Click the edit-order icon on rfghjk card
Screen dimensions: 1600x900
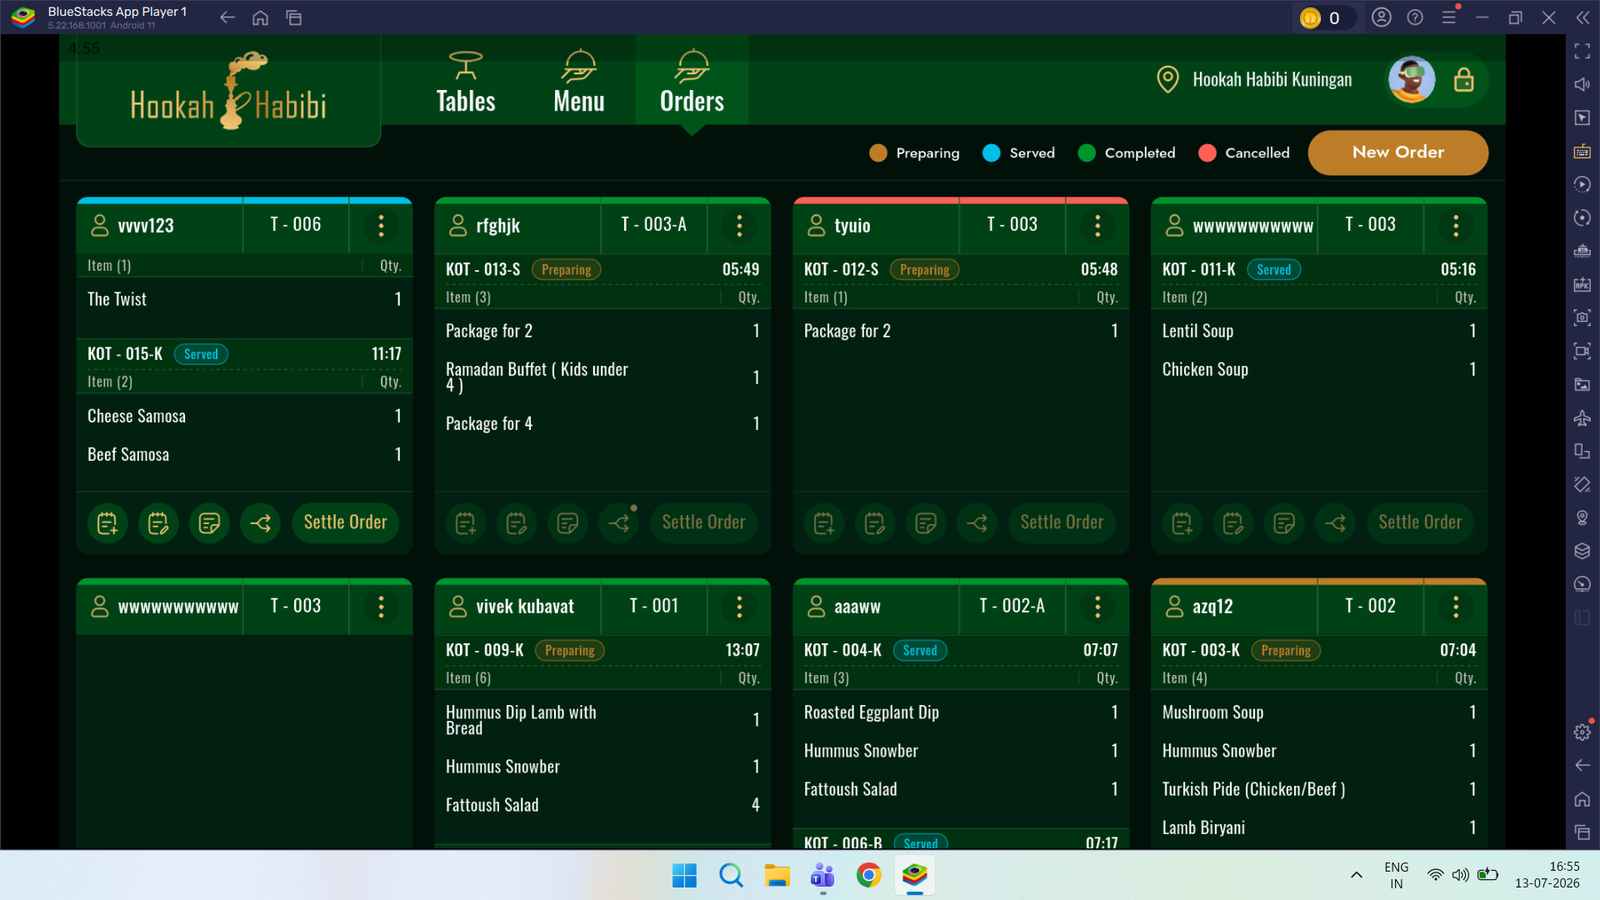pyautogui.click(x=516, y=523)
